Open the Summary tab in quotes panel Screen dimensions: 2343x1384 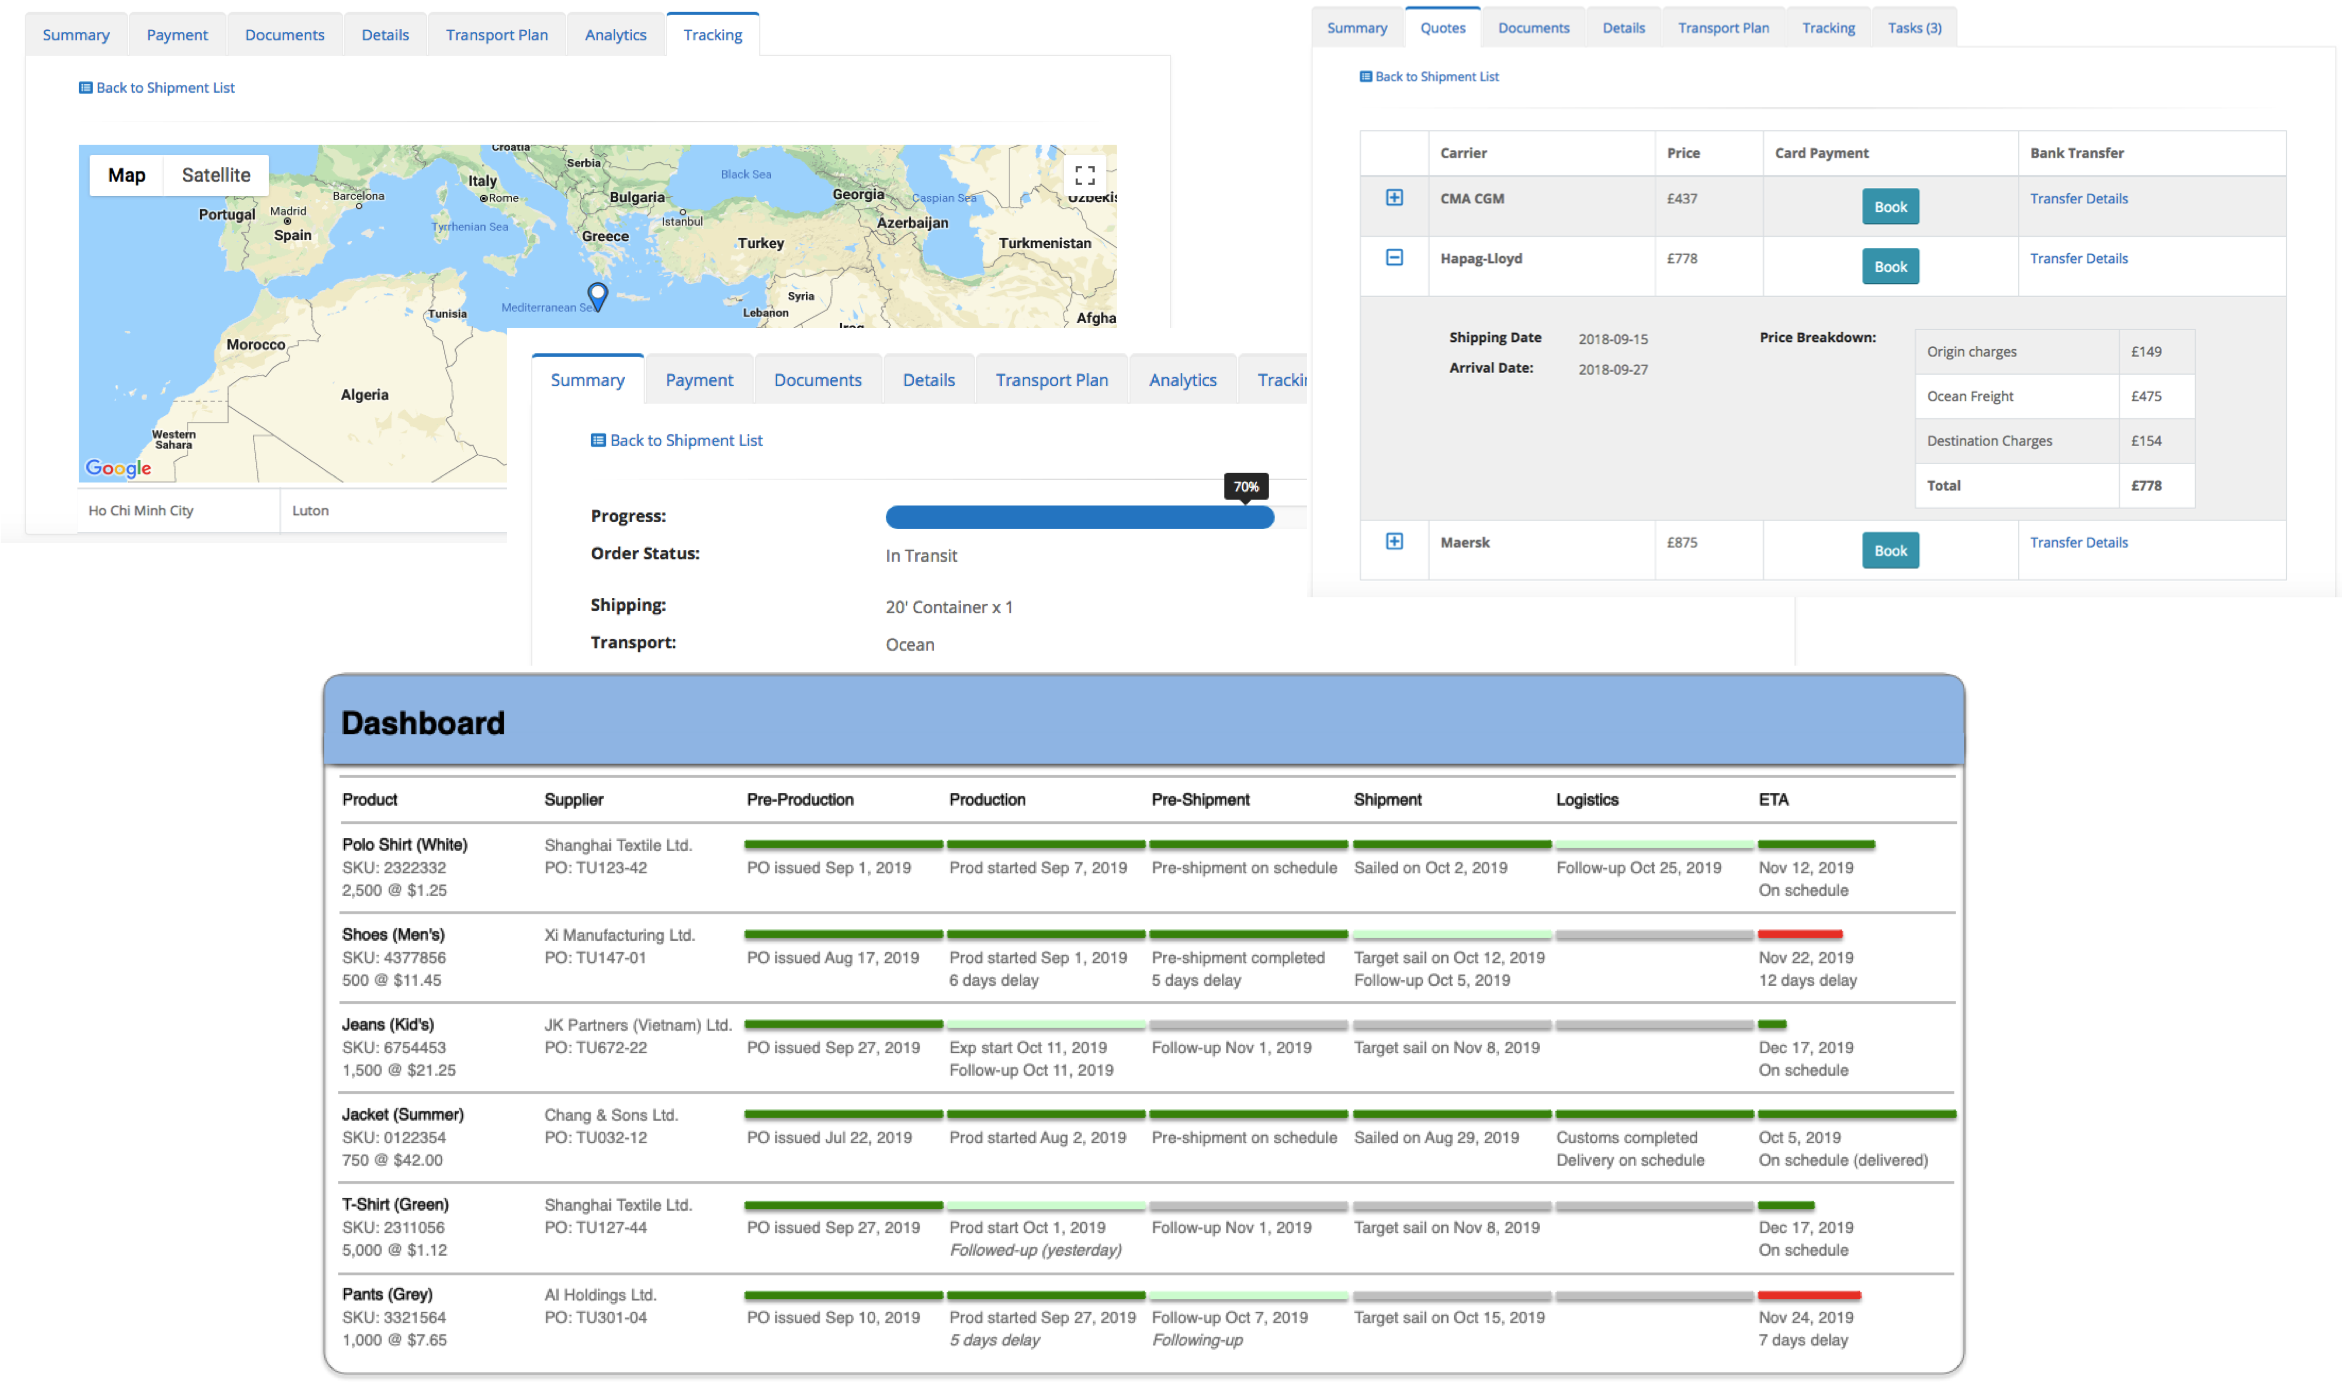click(x=1357, y=28)
